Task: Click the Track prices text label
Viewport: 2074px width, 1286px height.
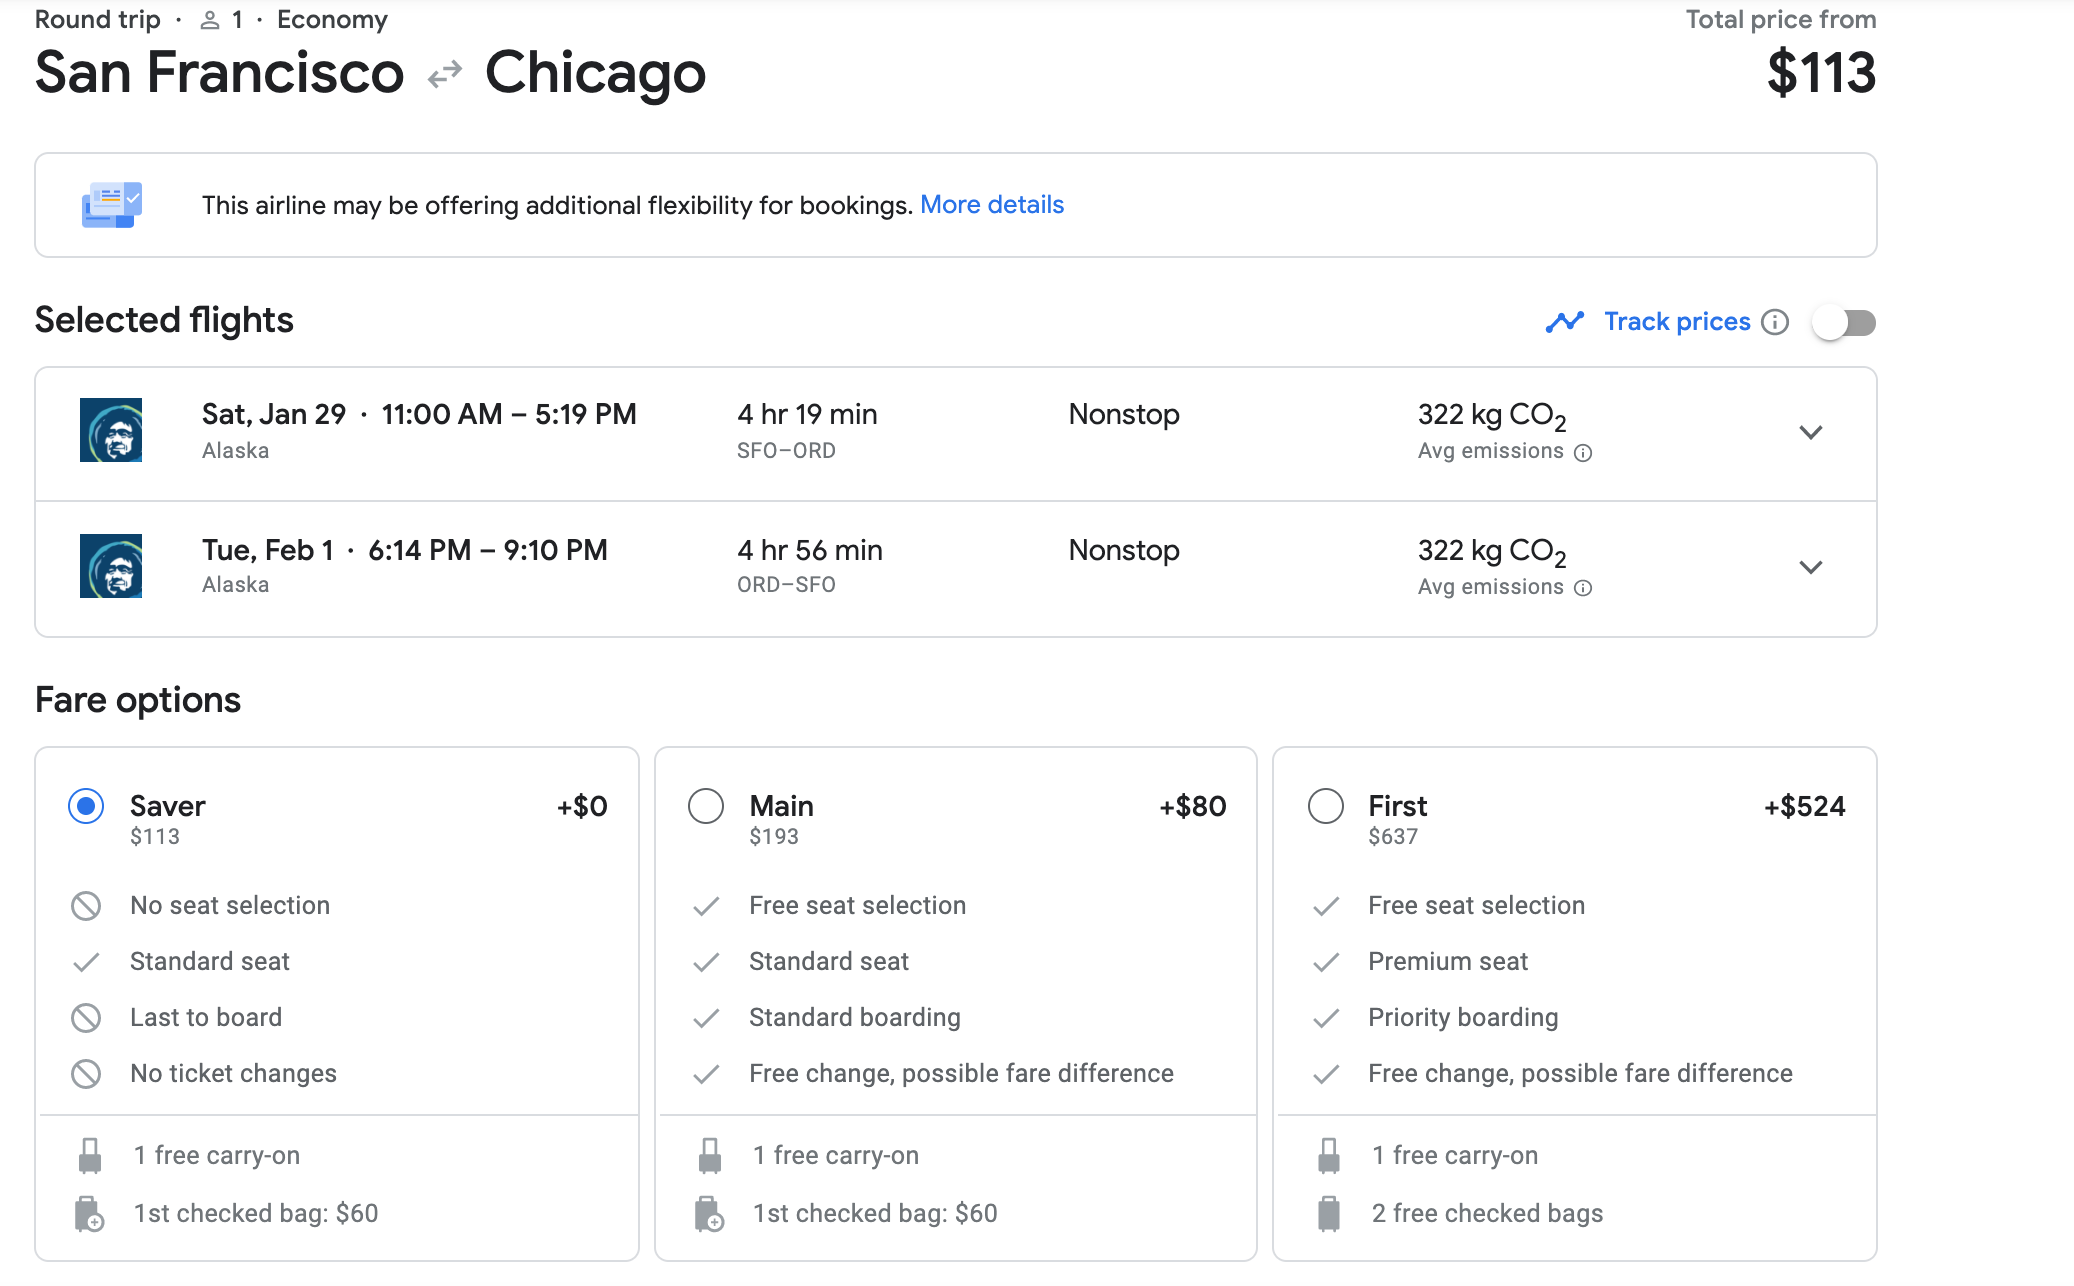Action: tap(1677, 322)
